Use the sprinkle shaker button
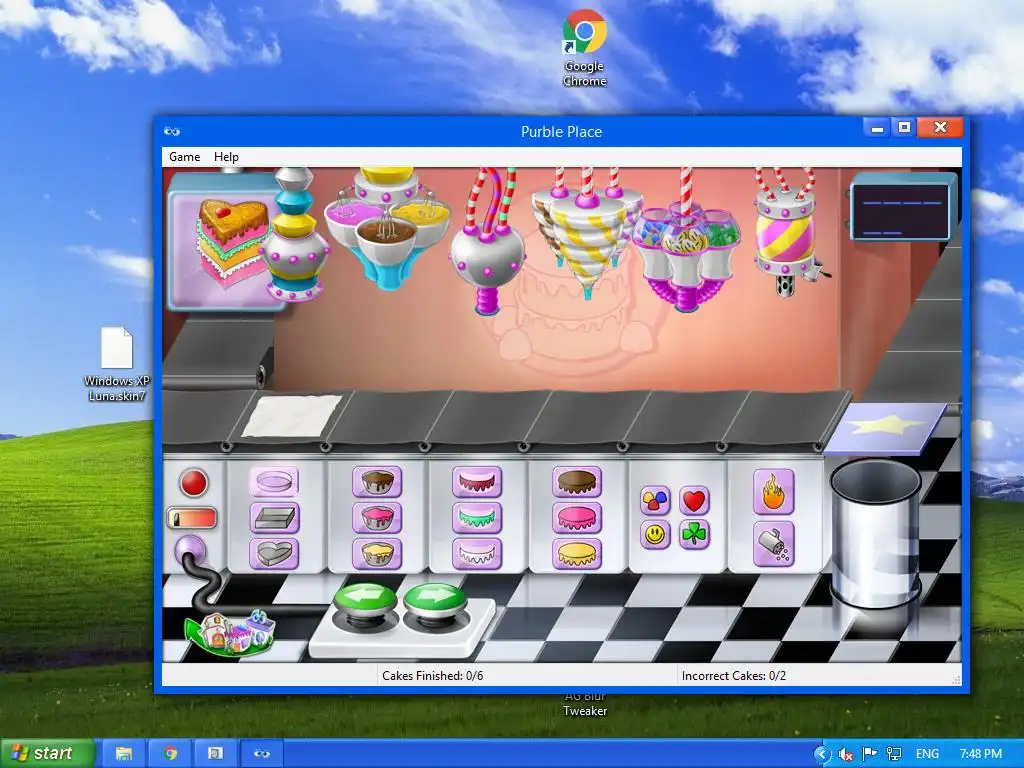1024x768 pixels. click(773, 543)
